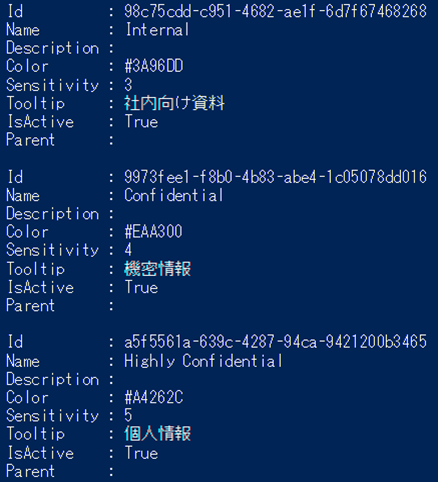Select the Name value Highly Confidential
The image size is (438, 482).
tap(203, 361)
